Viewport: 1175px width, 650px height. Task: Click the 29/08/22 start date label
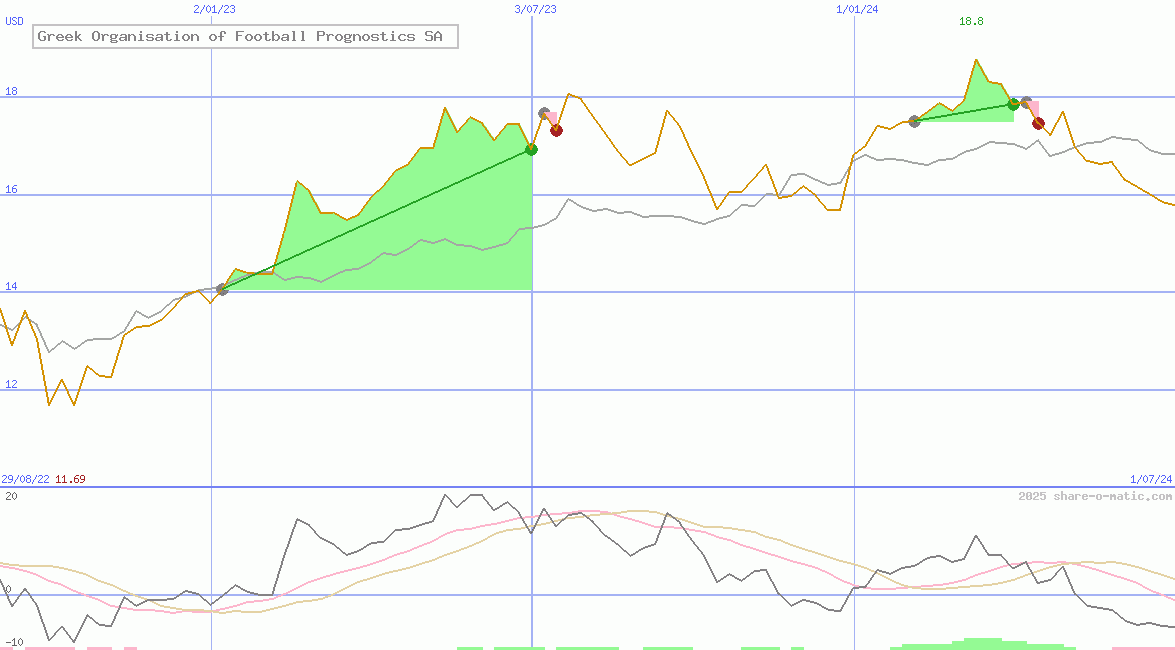[25, 479]
